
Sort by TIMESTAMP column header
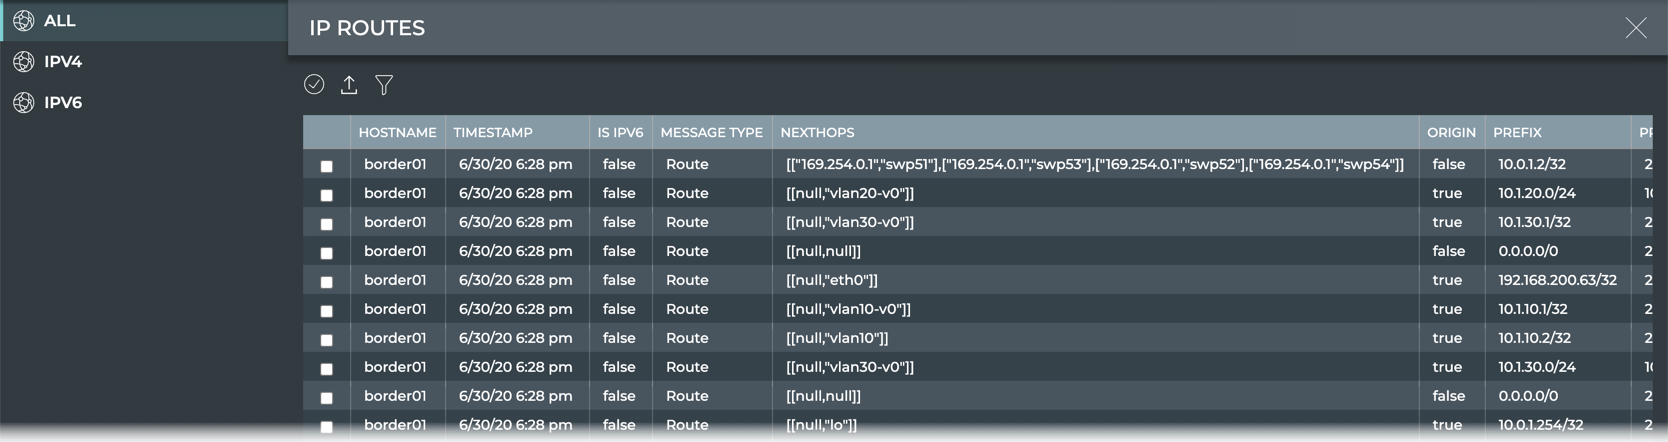[493, 133]
